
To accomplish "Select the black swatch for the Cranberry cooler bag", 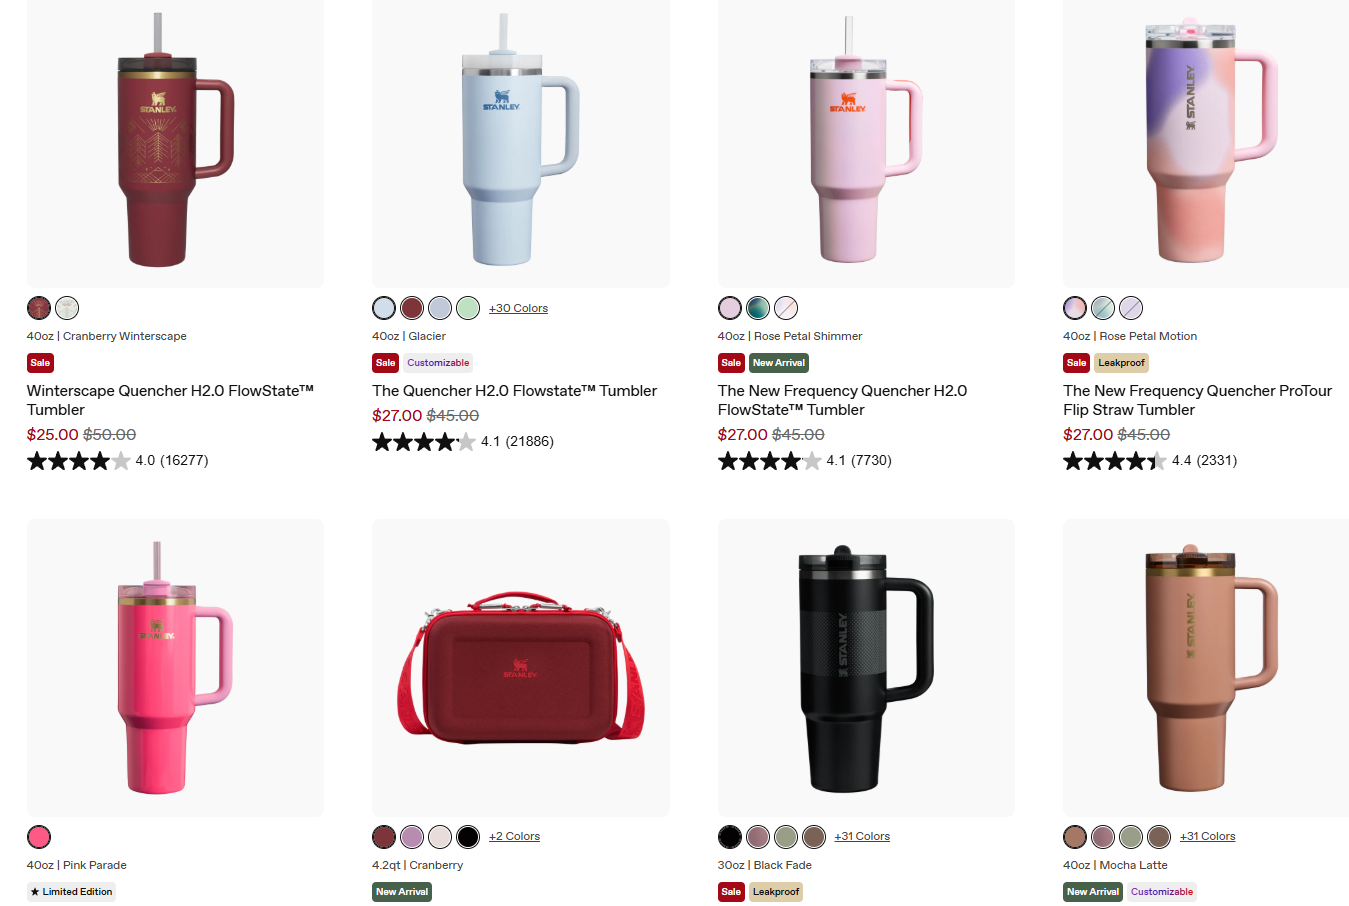I will coord(468,837).
